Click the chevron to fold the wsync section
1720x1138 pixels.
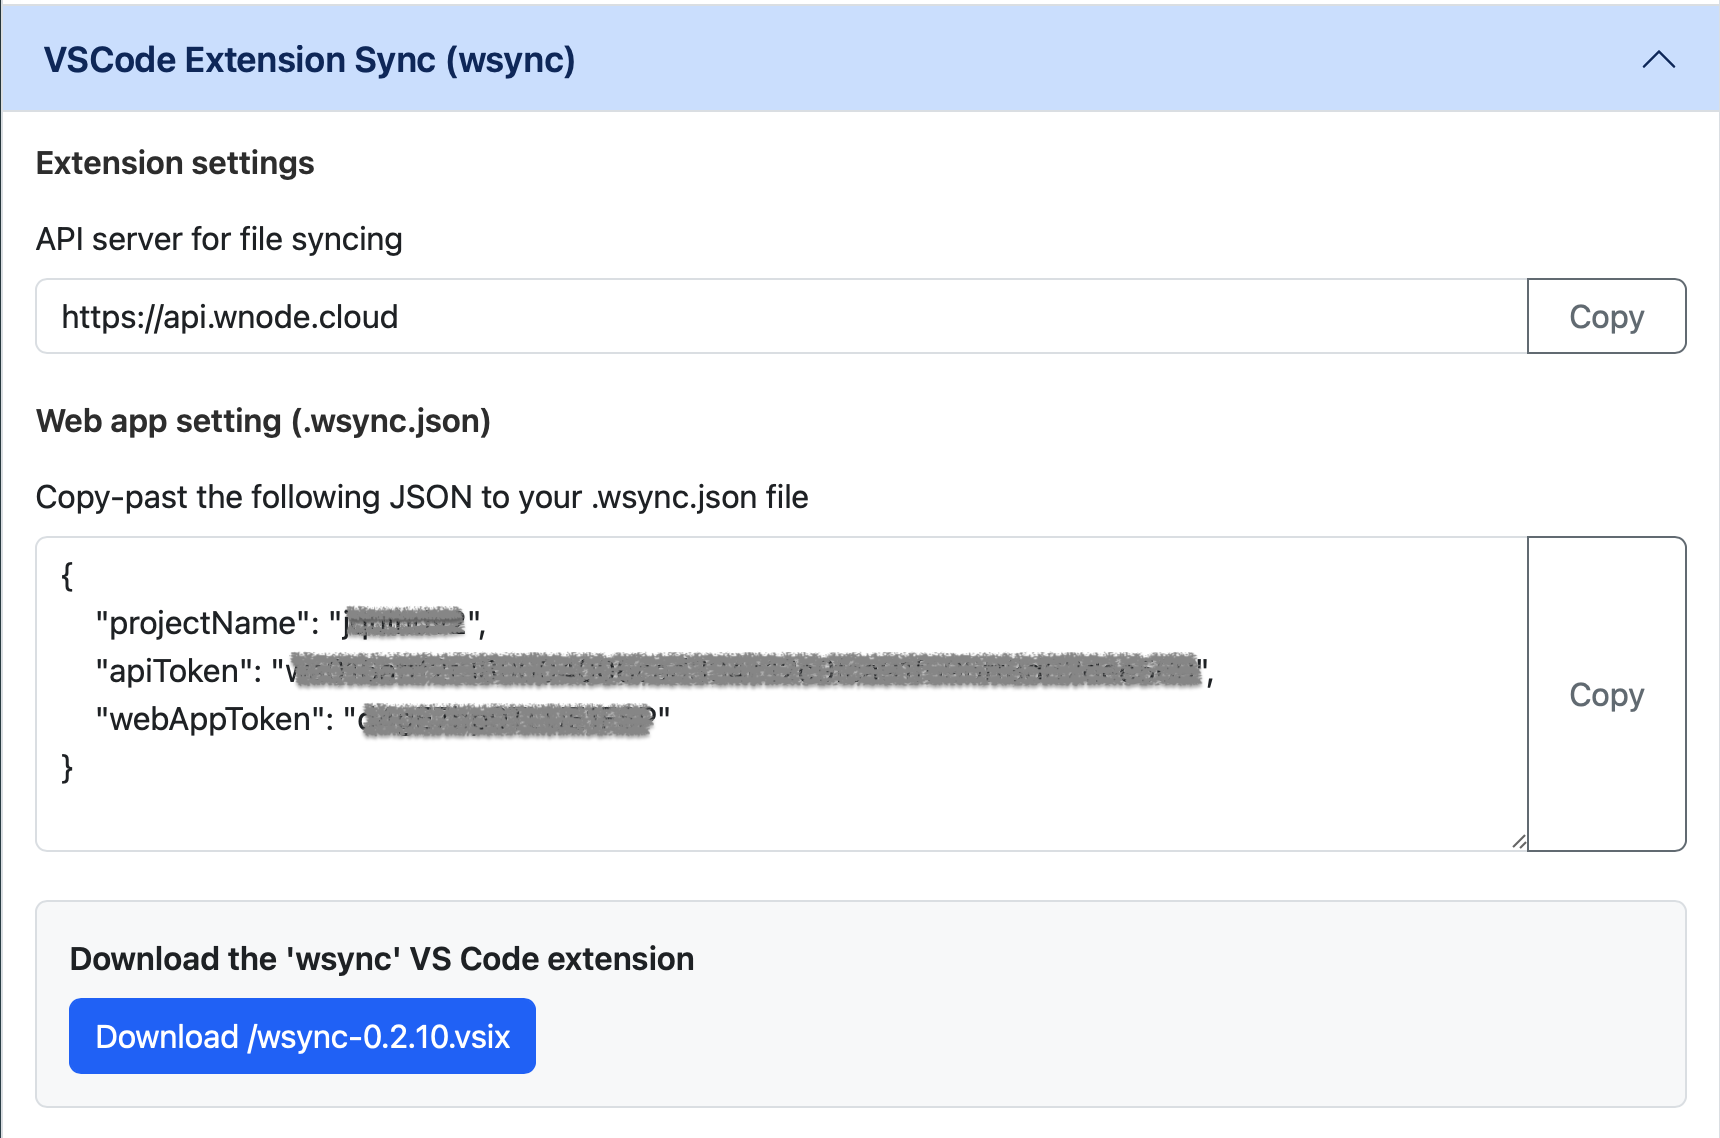(1658, 60)
